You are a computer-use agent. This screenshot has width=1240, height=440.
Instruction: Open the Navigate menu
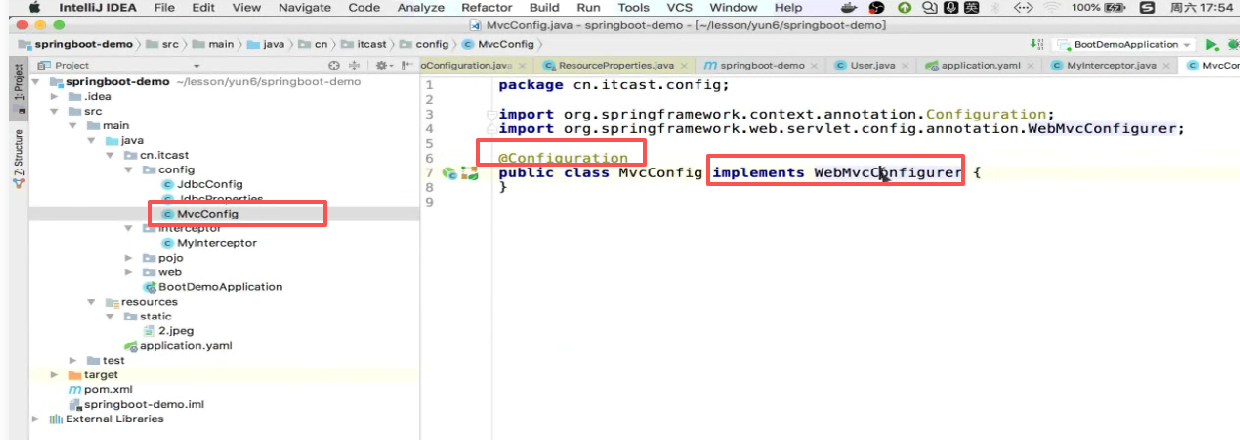[305, 7]
